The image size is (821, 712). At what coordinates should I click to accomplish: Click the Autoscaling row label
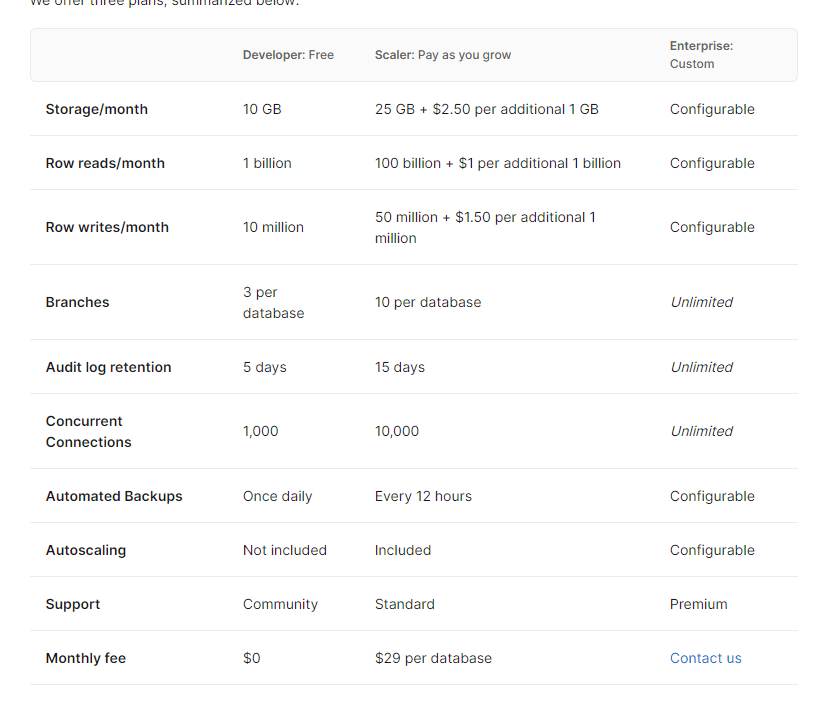(x=86, y=550)
